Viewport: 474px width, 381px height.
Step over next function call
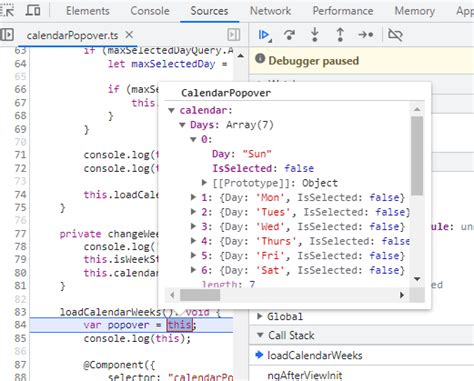(289, 35)
